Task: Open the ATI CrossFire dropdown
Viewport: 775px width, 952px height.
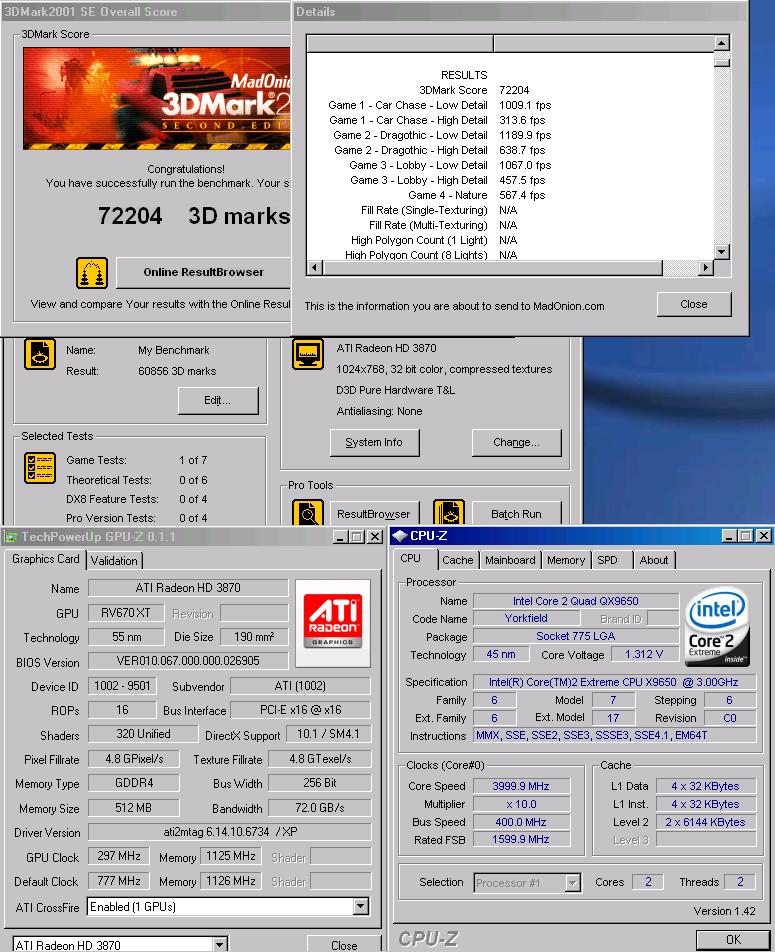Action: point(360,907)
